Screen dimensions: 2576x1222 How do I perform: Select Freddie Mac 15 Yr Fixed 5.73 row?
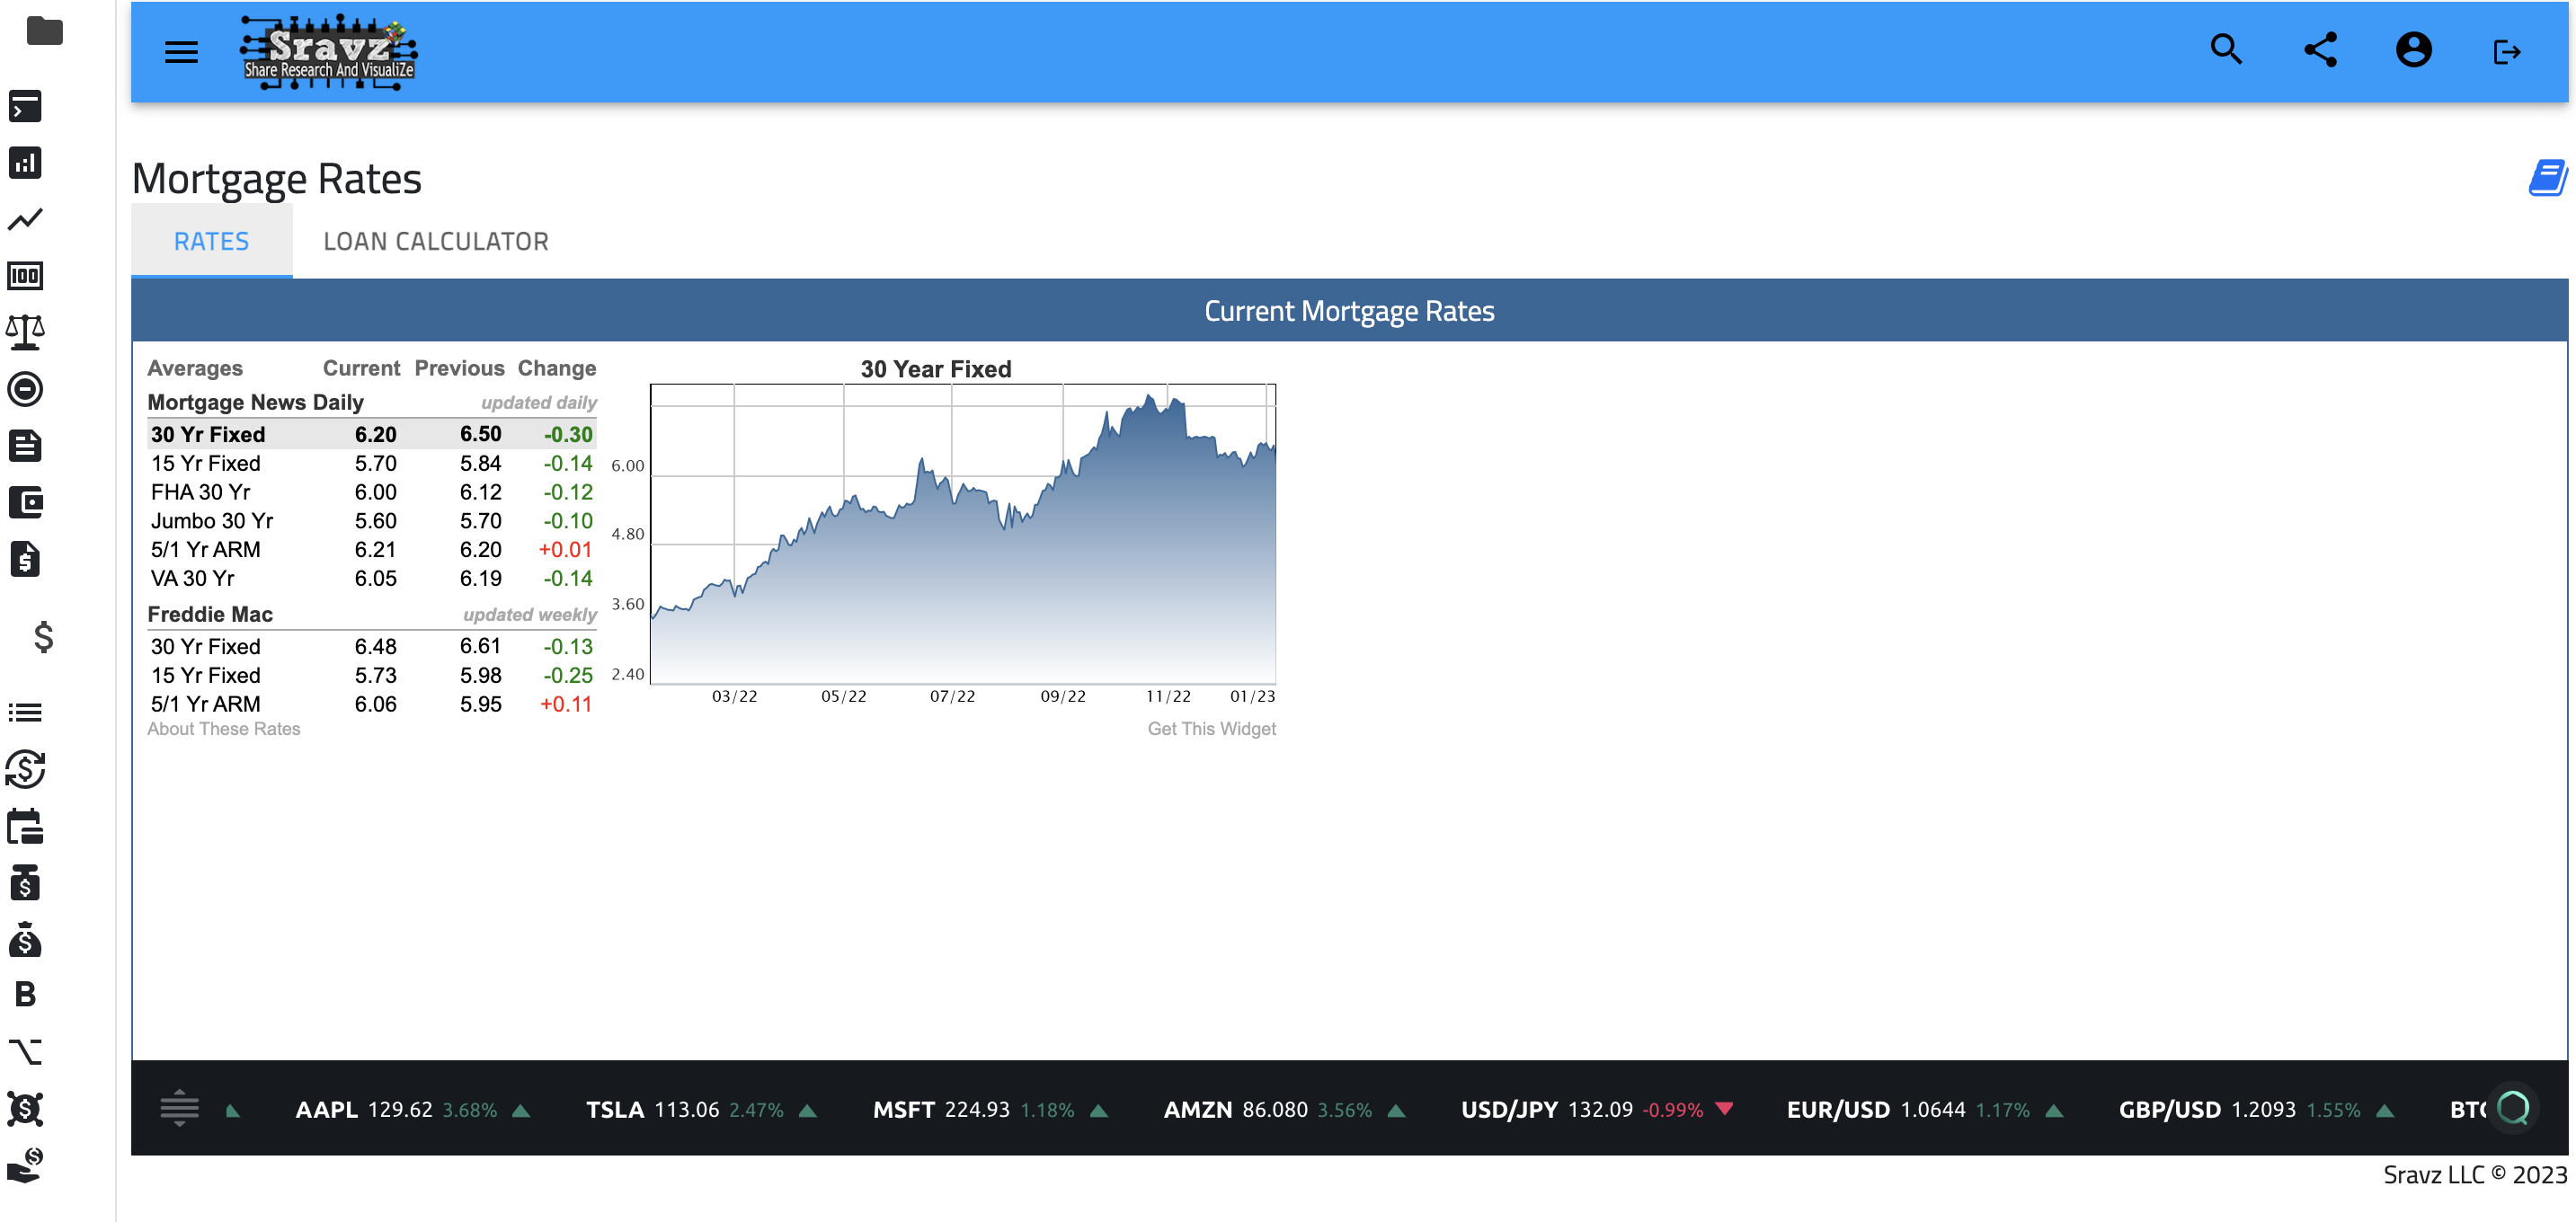[x=372, y=676]
